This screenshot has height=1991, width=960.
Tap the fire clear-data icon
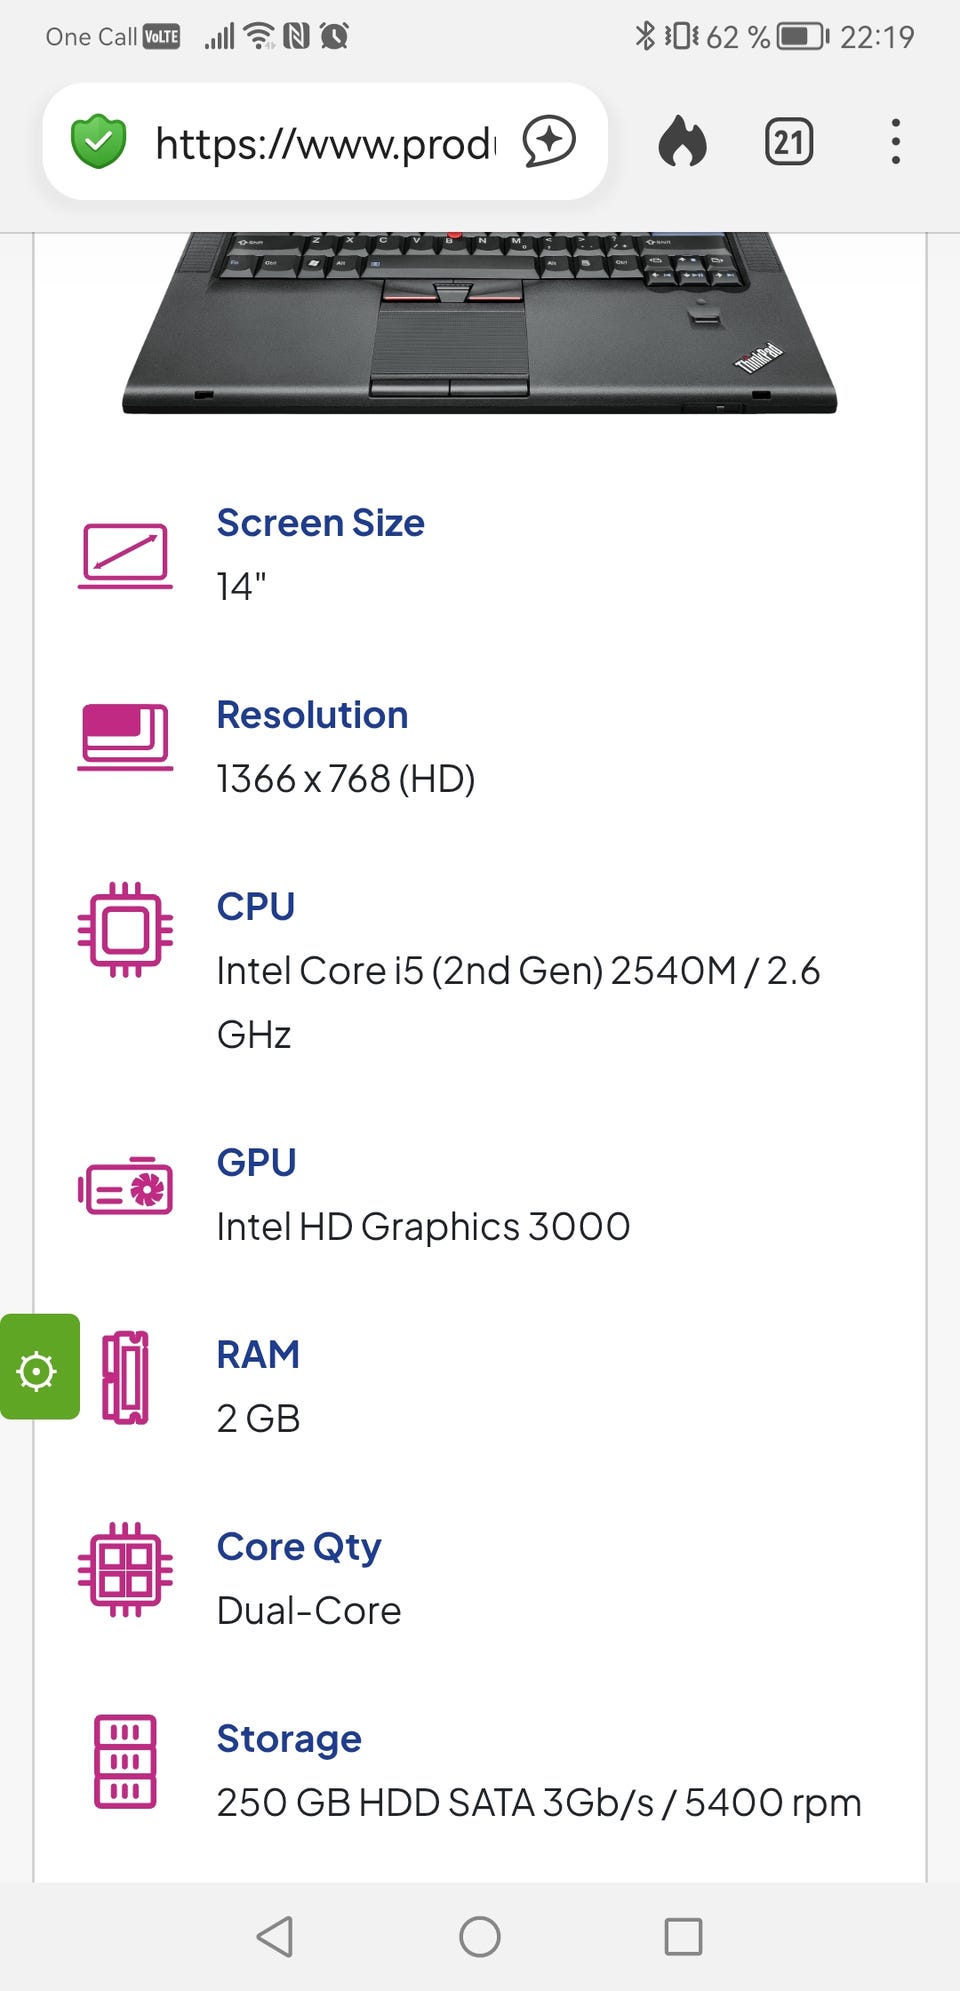point(682,142)
